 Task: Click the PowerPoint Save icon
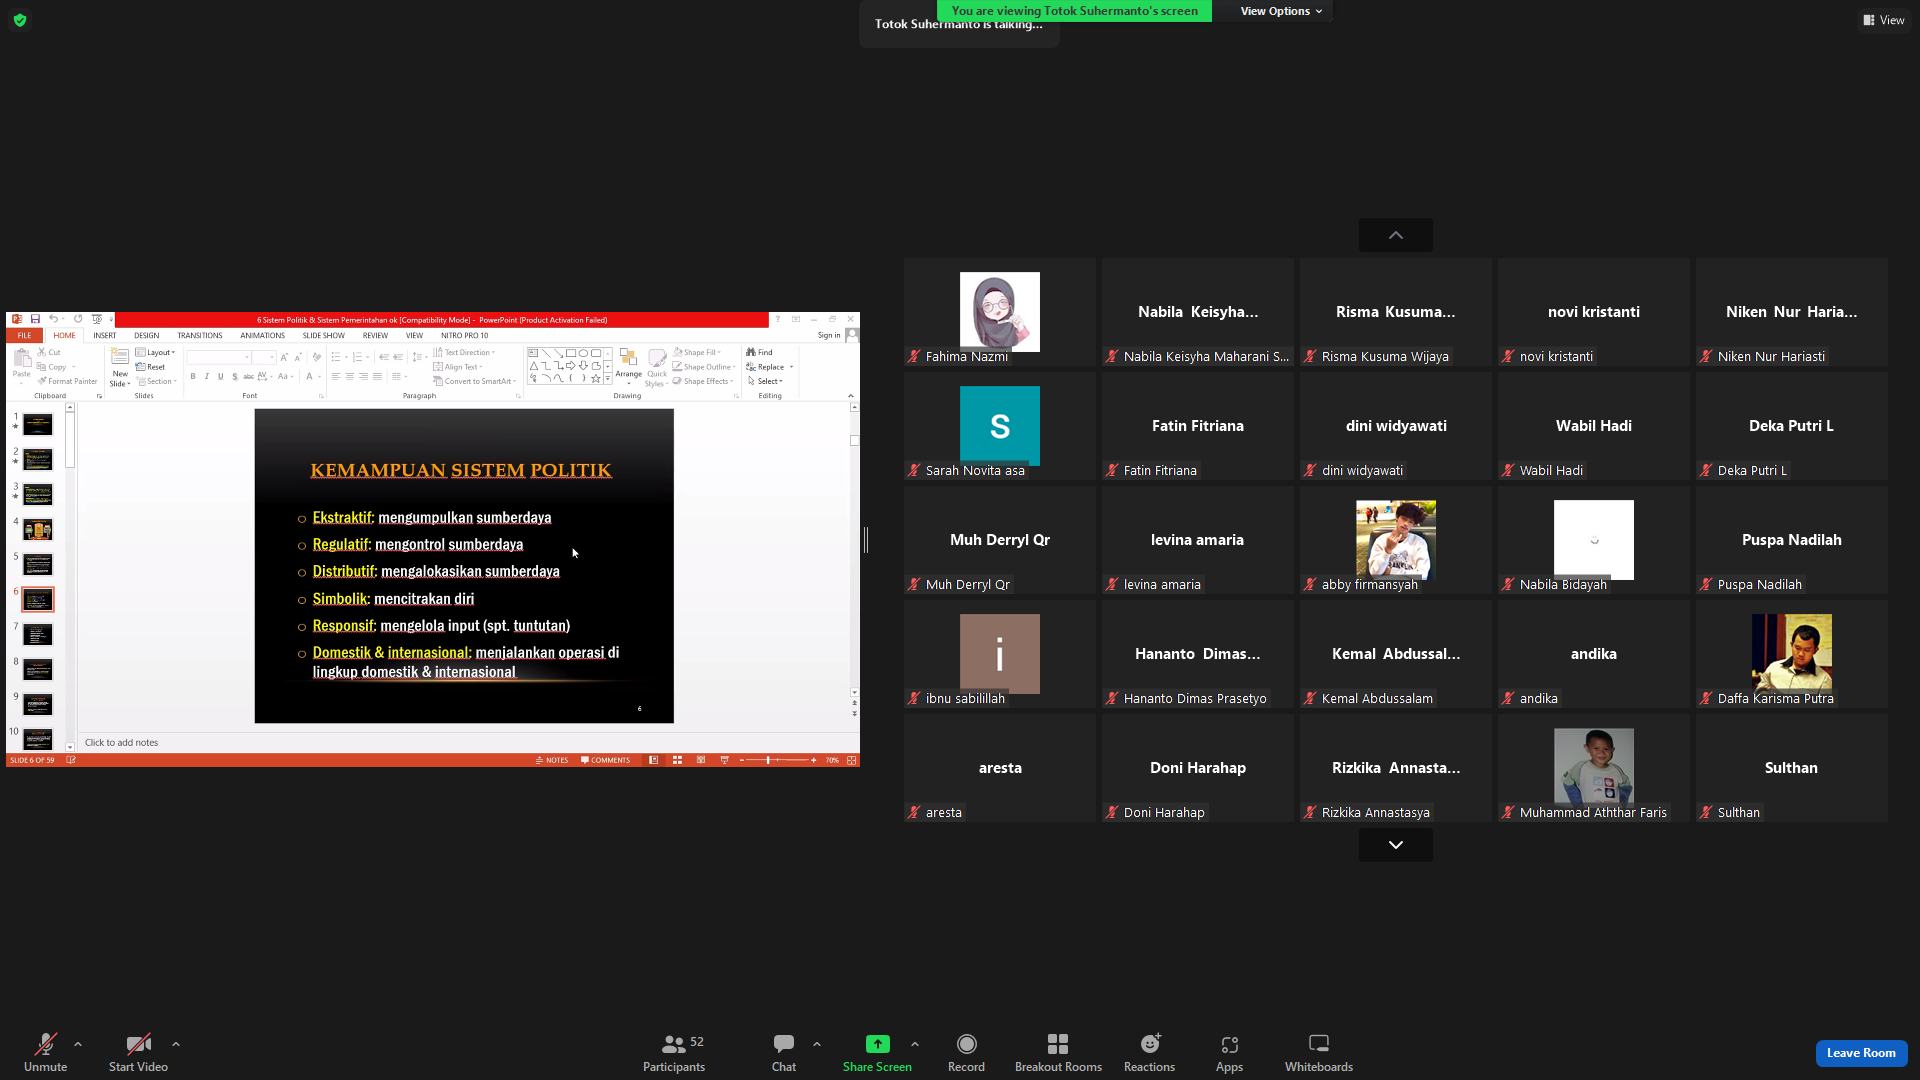click(35, 319)
